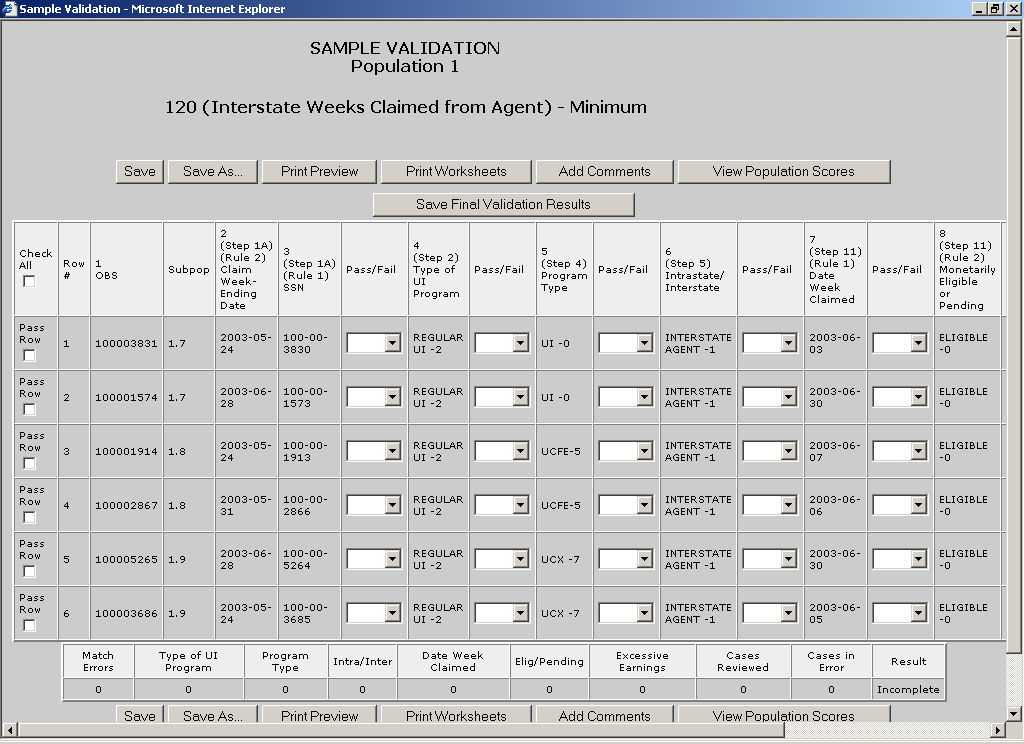Check the Pass Row box for row 4
This screenshot has height=744, width=1024.
(x=29, y=518)
